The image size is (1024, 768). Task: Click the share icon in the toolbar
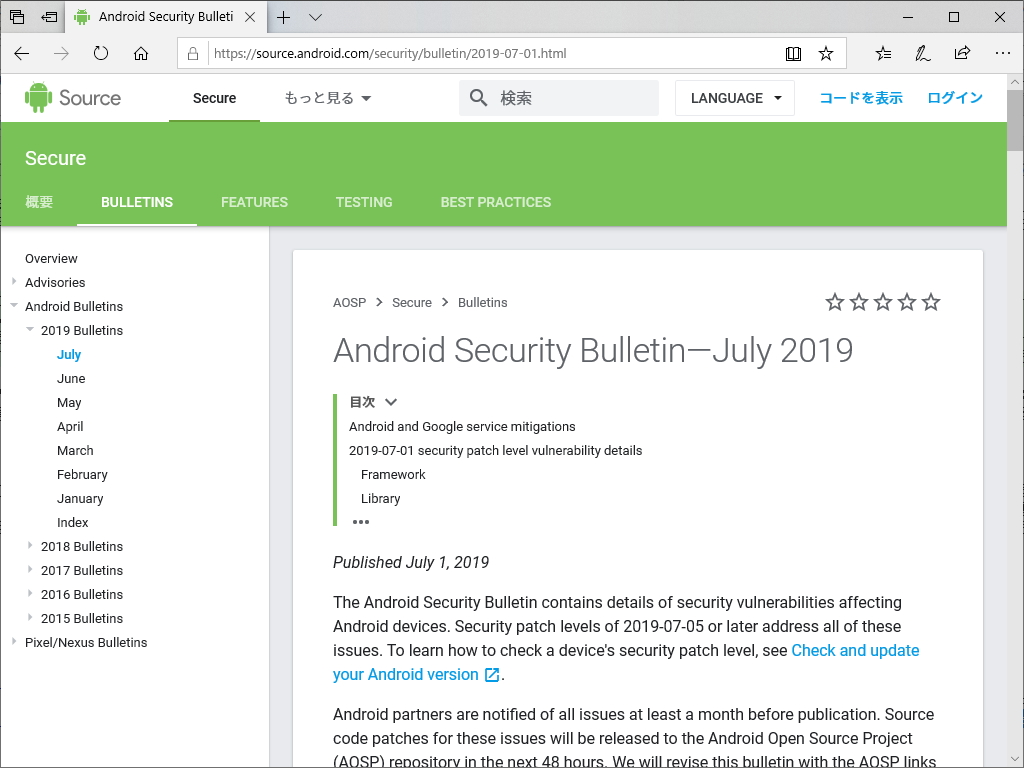point(962,53)
